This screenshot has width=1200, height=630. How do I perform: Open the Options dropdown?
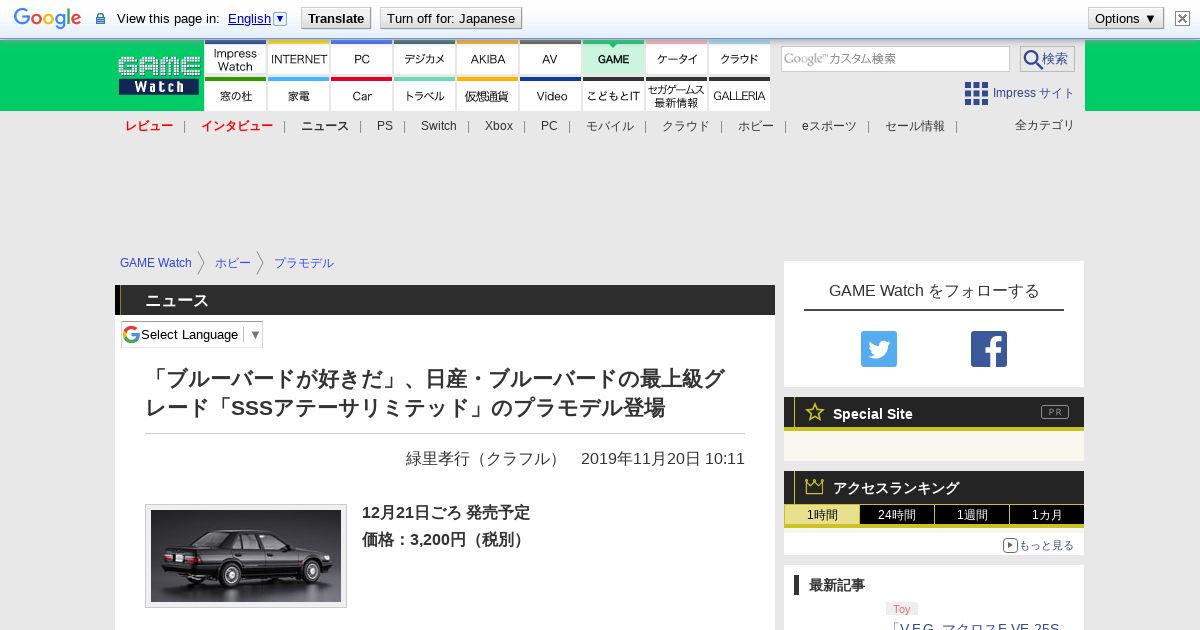coord(1125,18)
